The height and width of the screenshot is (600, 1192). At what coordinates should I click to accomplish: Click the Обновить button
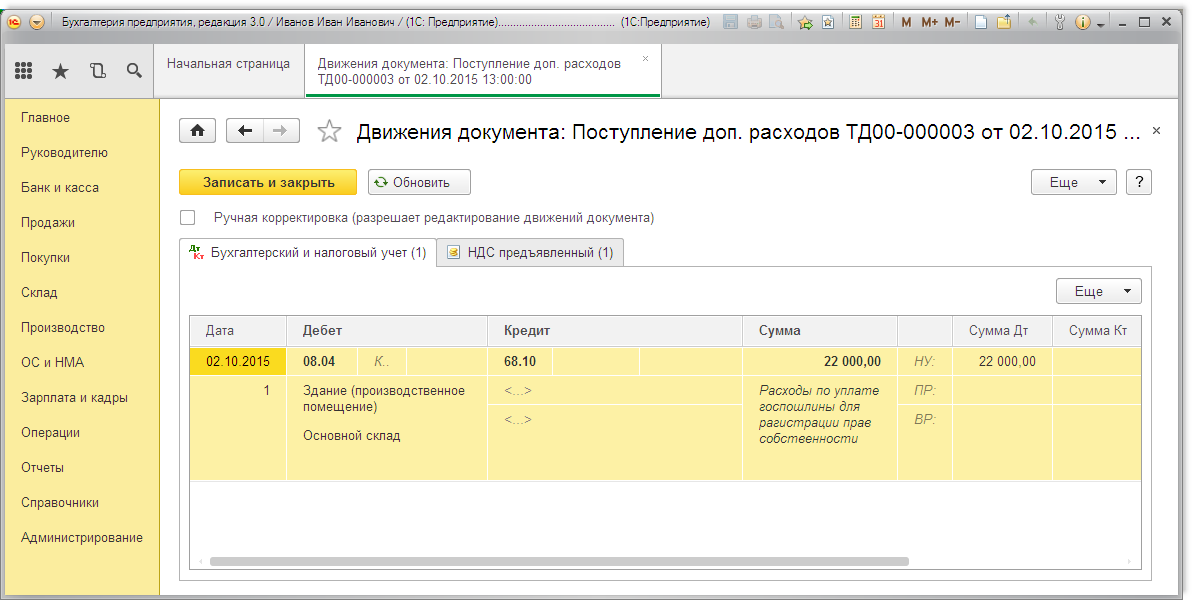click(x=419, y=182)
